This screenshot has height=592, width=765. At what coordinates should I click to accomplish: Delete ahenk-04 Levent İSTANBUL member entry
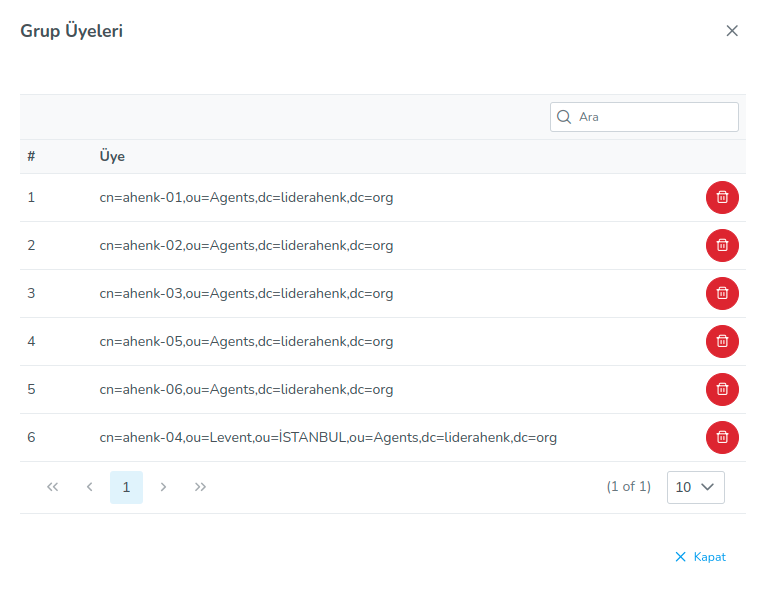722,438
